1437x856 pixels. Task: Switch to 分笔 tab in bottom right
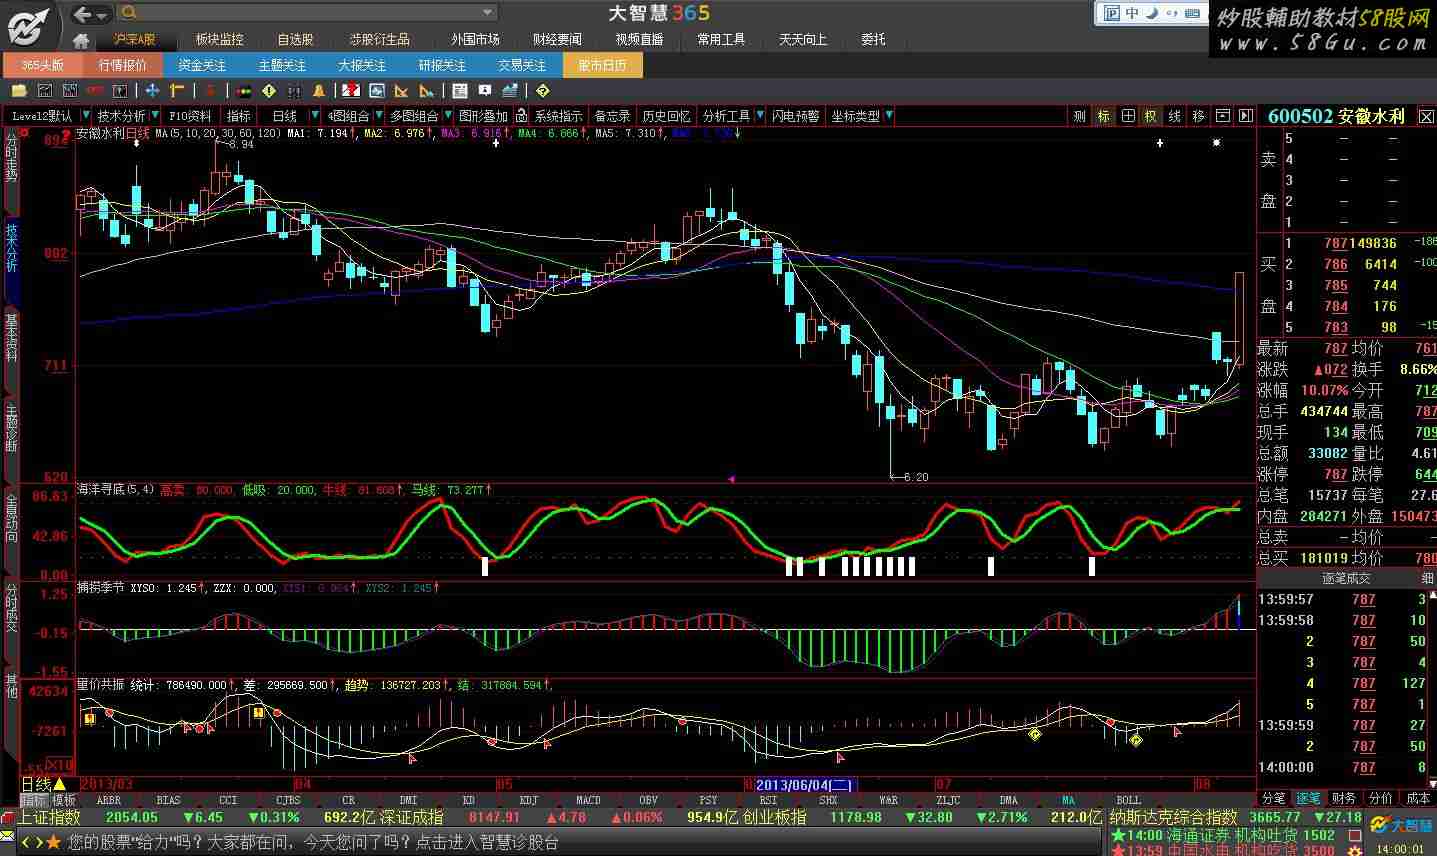(1273, 798)
